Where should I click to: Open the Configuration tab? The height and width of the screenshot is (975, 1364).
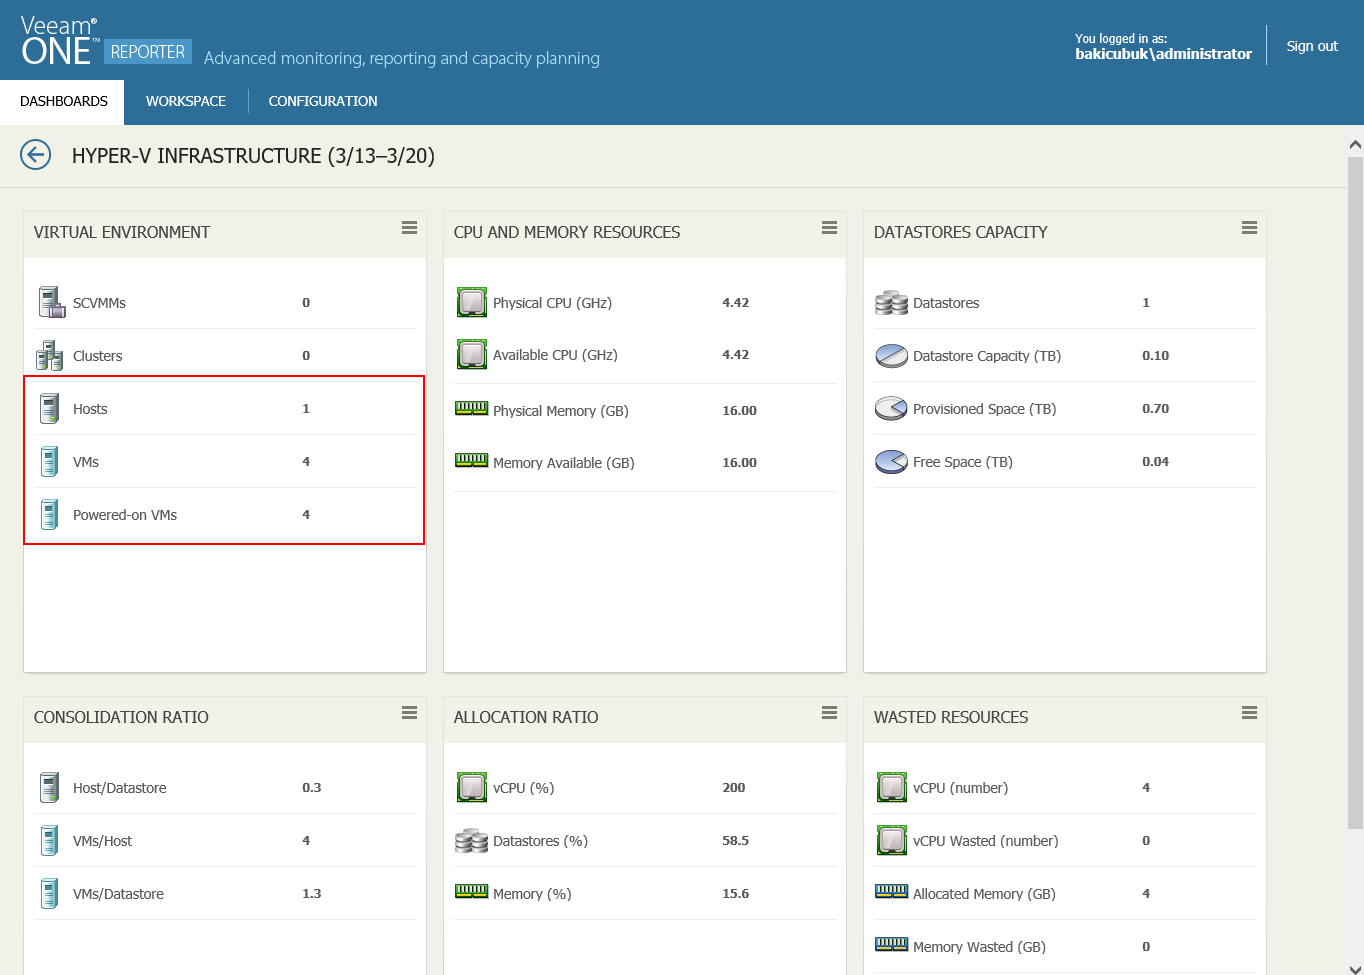[x=323, y=101]
